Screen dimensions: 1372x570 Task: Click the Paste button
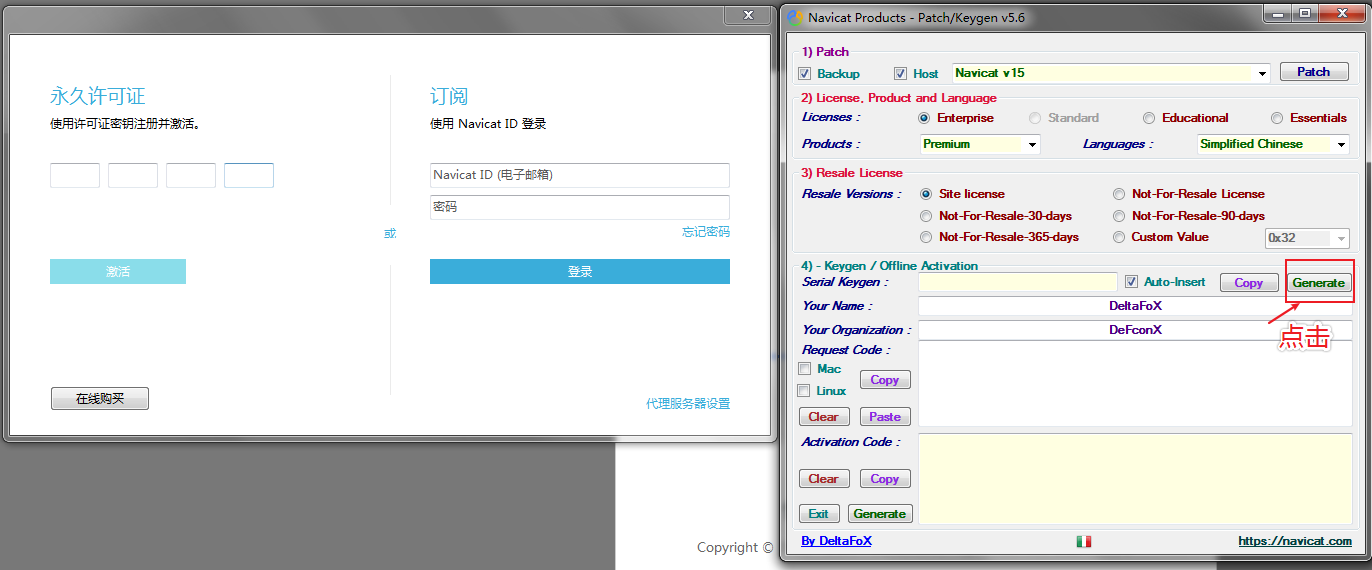(885, 417)
